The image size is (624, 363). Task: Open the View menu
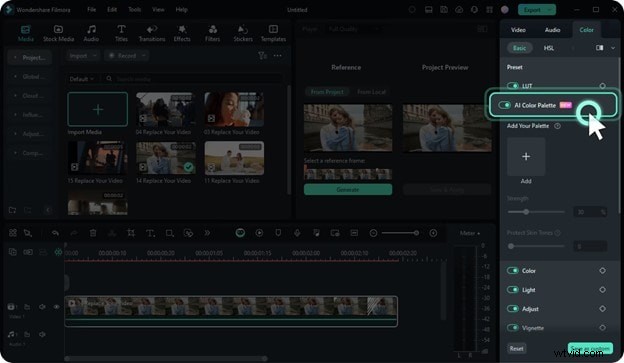click(x=158, y=10)
